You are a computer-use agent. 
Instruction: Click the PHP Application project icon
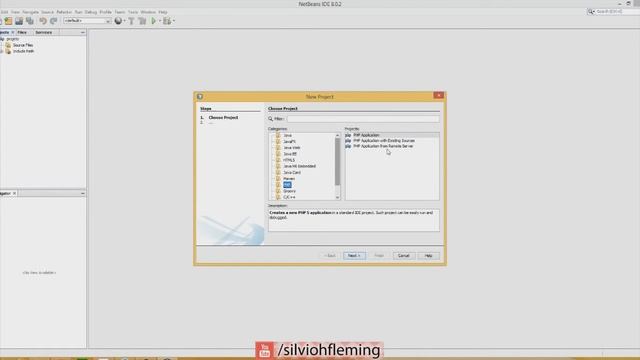pyautogui.click(x=348, y=135)
